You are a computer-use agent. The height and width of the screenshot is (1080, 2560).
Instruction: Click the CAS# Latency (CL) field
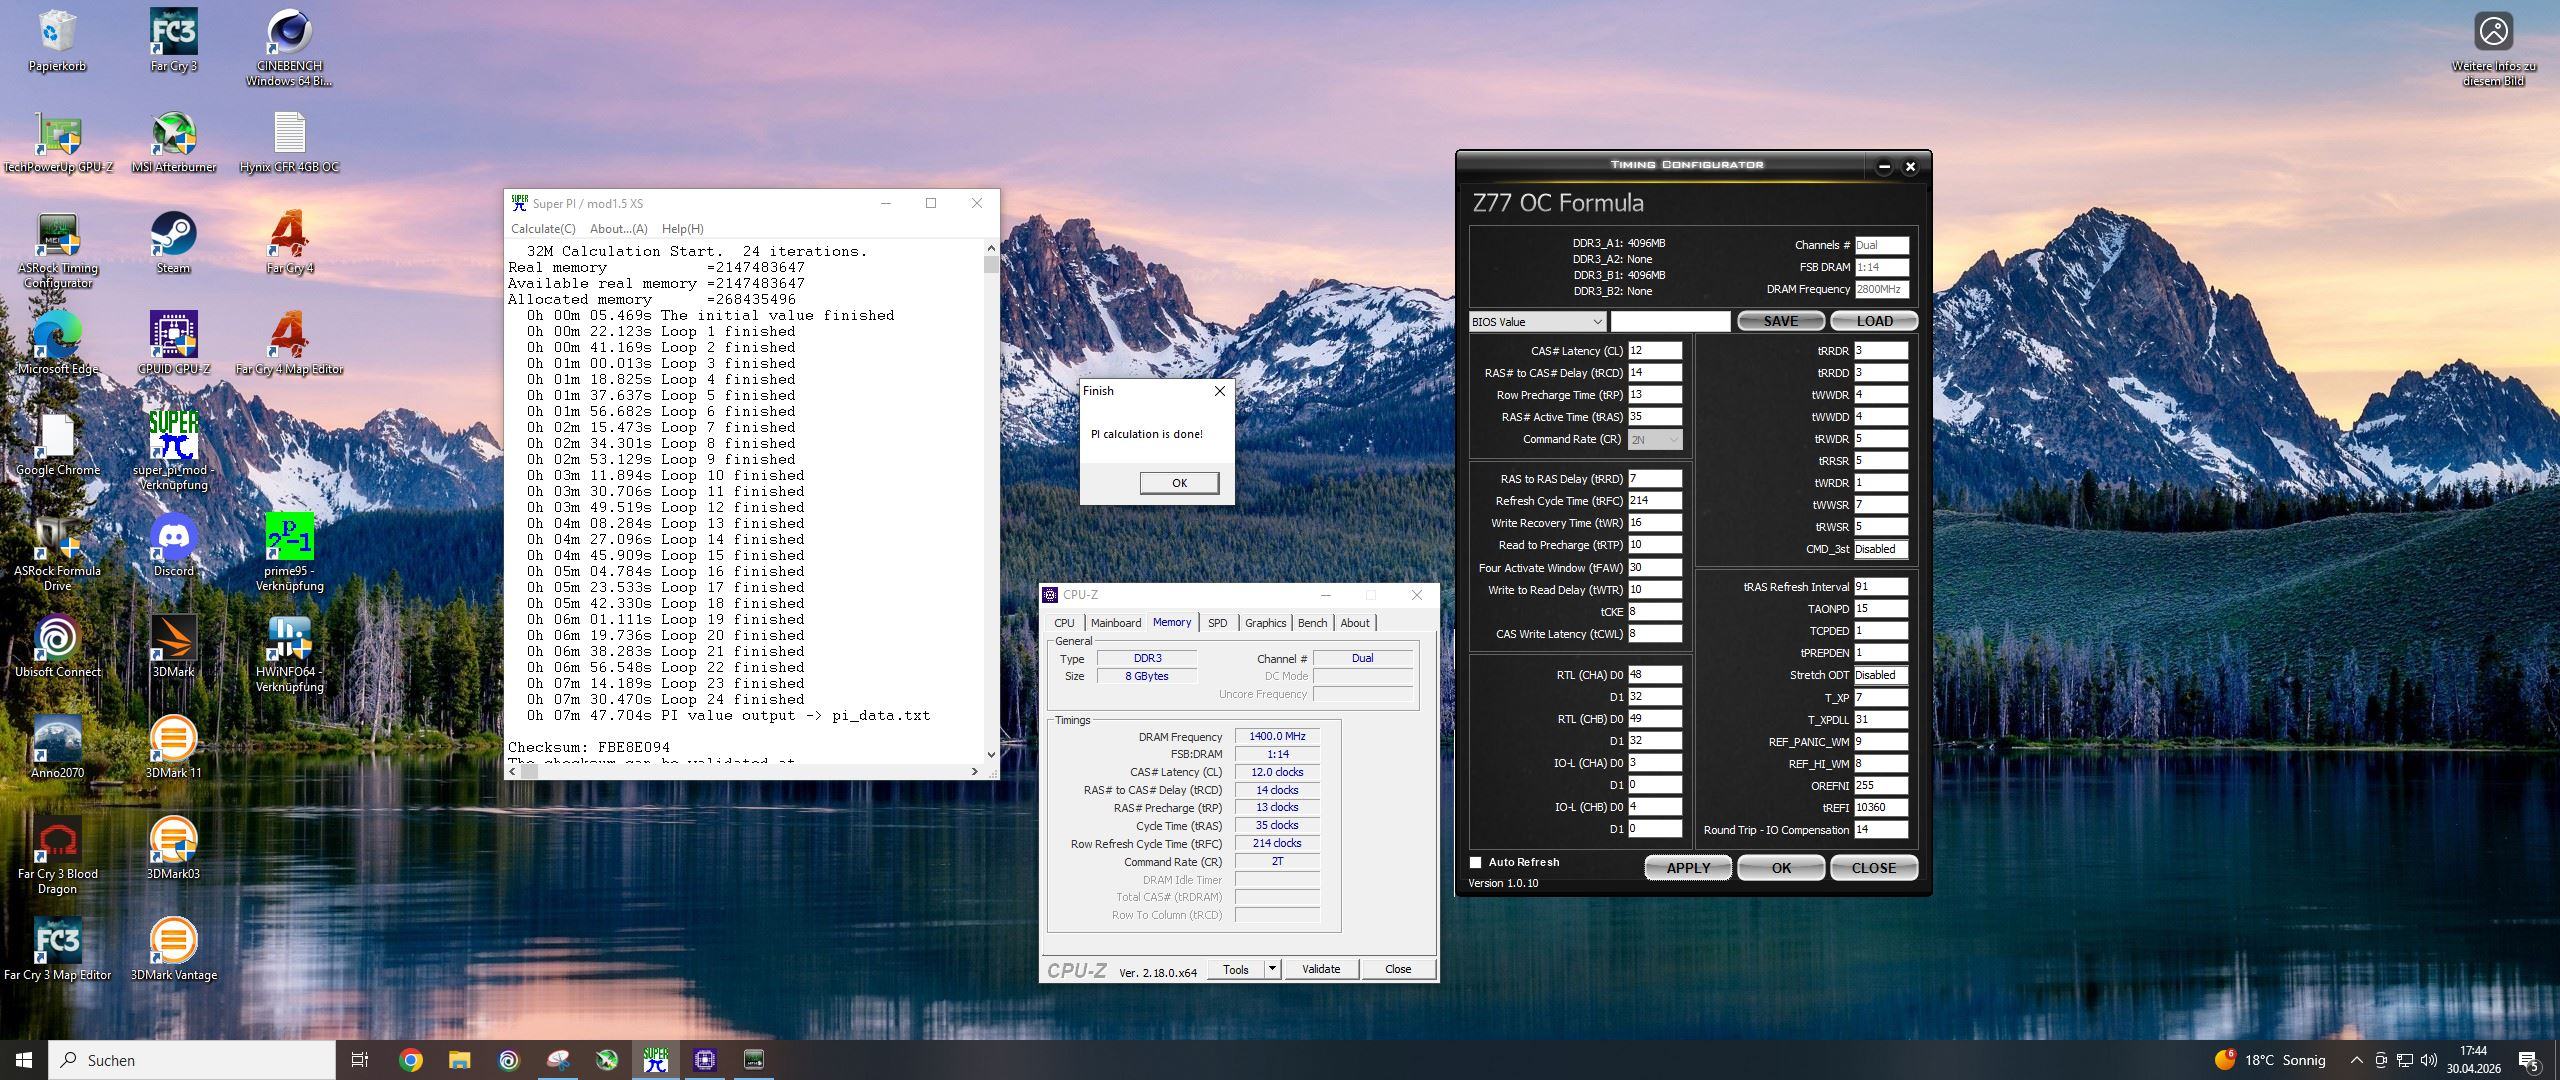point(1655,351)
